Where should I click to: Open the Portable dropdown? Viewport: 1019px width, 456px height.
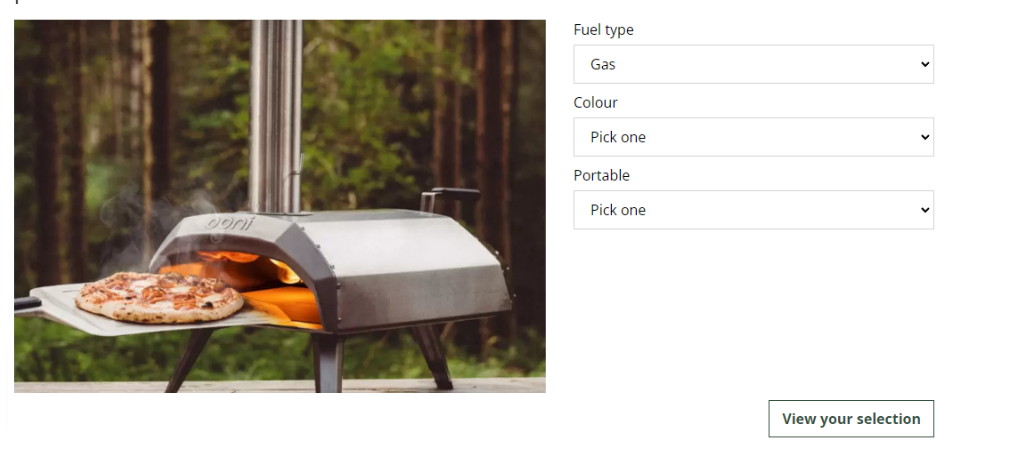click(x=753, y=210)
